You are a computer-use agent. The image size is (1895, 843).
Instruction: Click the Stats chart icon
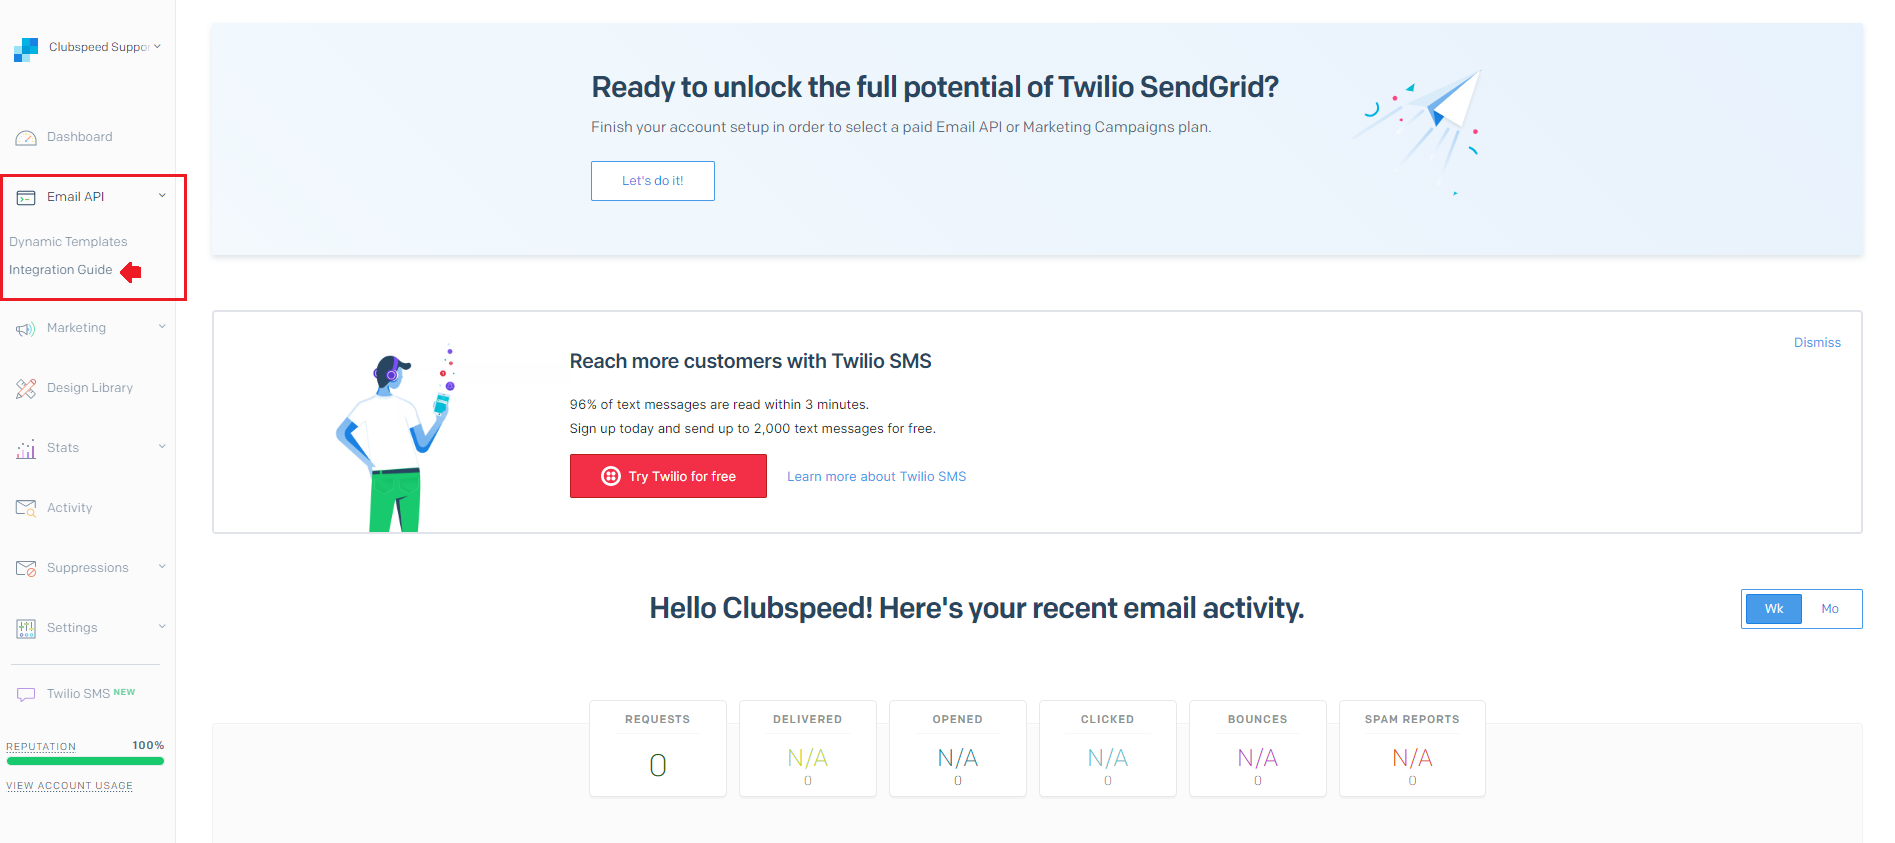[26, 449]
